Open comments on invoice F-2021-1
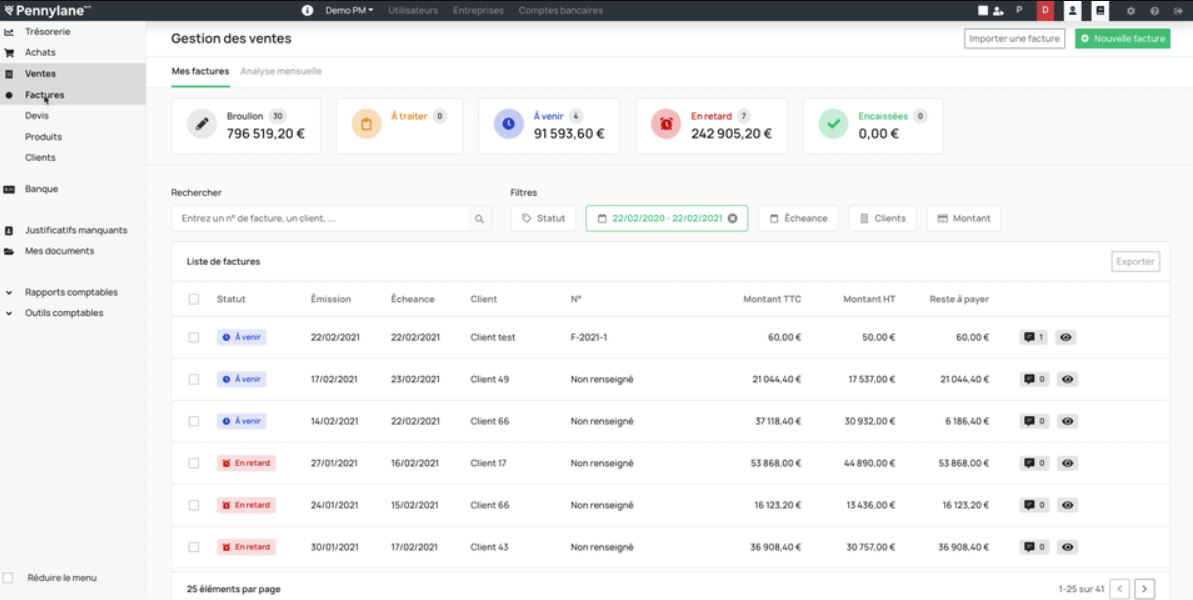The width and height of the screenshot is (1193, 600). click(x=1033, y=338)
